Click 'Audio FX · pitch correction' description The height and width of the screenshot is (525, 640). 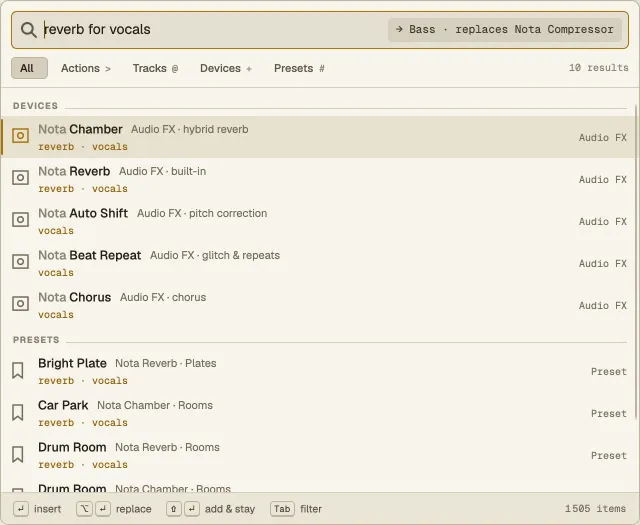tap(202, 214)
